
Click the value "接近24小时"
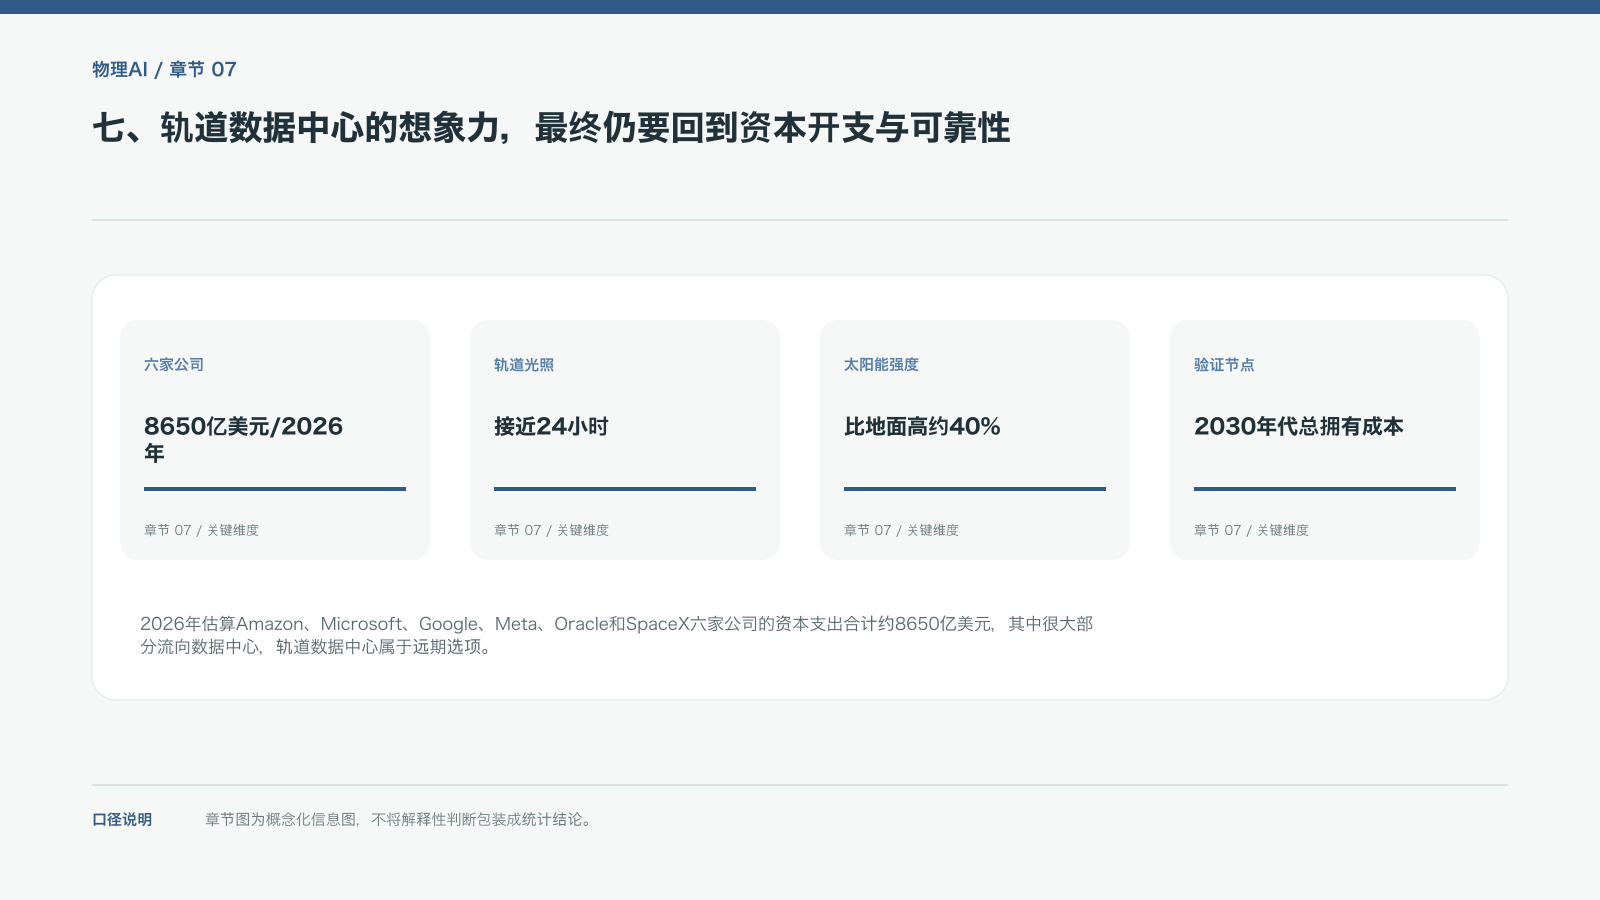(x=551, y=426)
